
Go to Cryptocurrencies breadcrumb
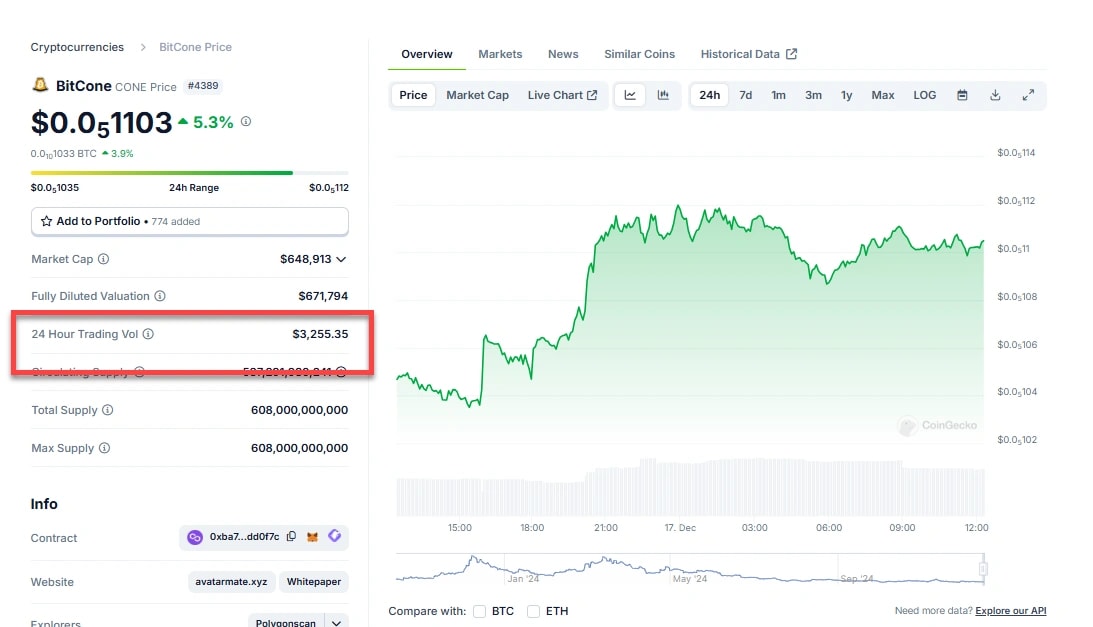(77, 47)
